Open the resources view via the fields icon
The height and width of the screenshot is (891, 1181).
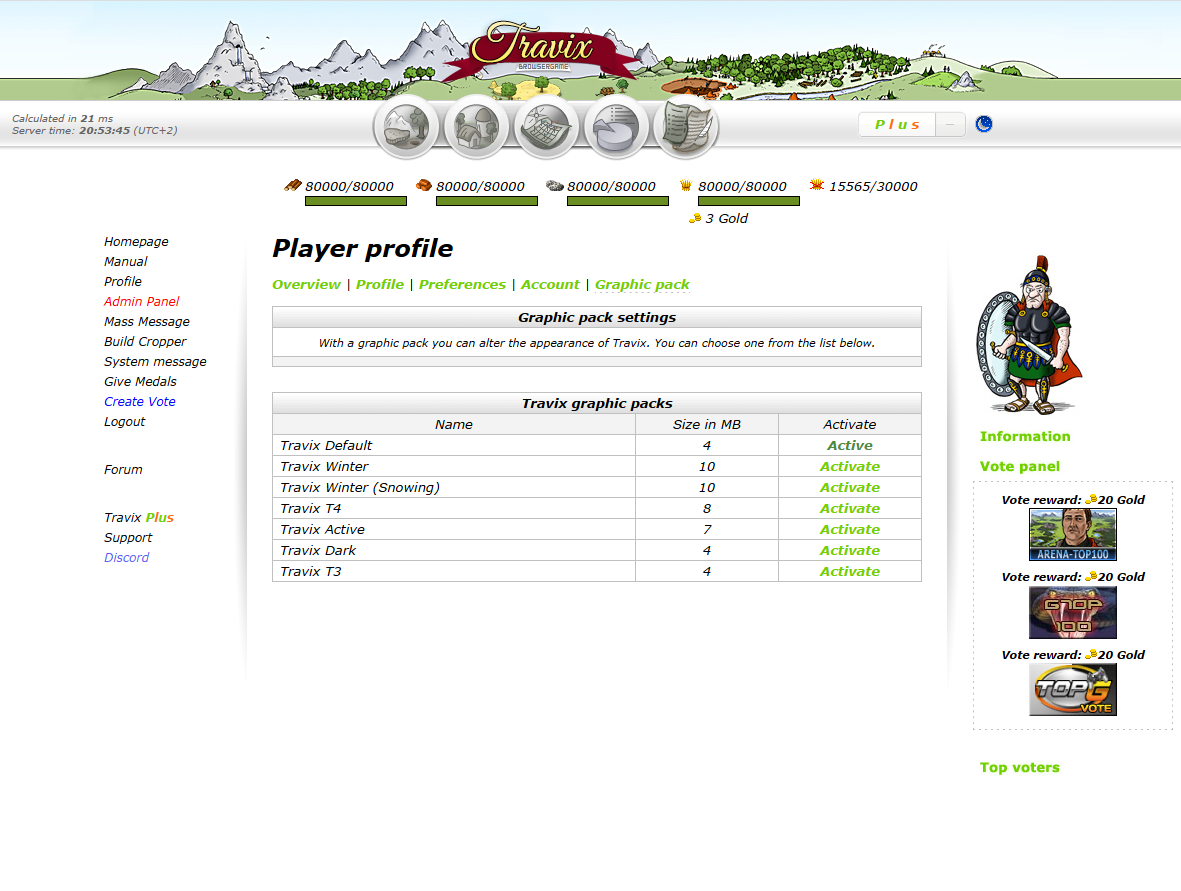click(x=405, y=127)
